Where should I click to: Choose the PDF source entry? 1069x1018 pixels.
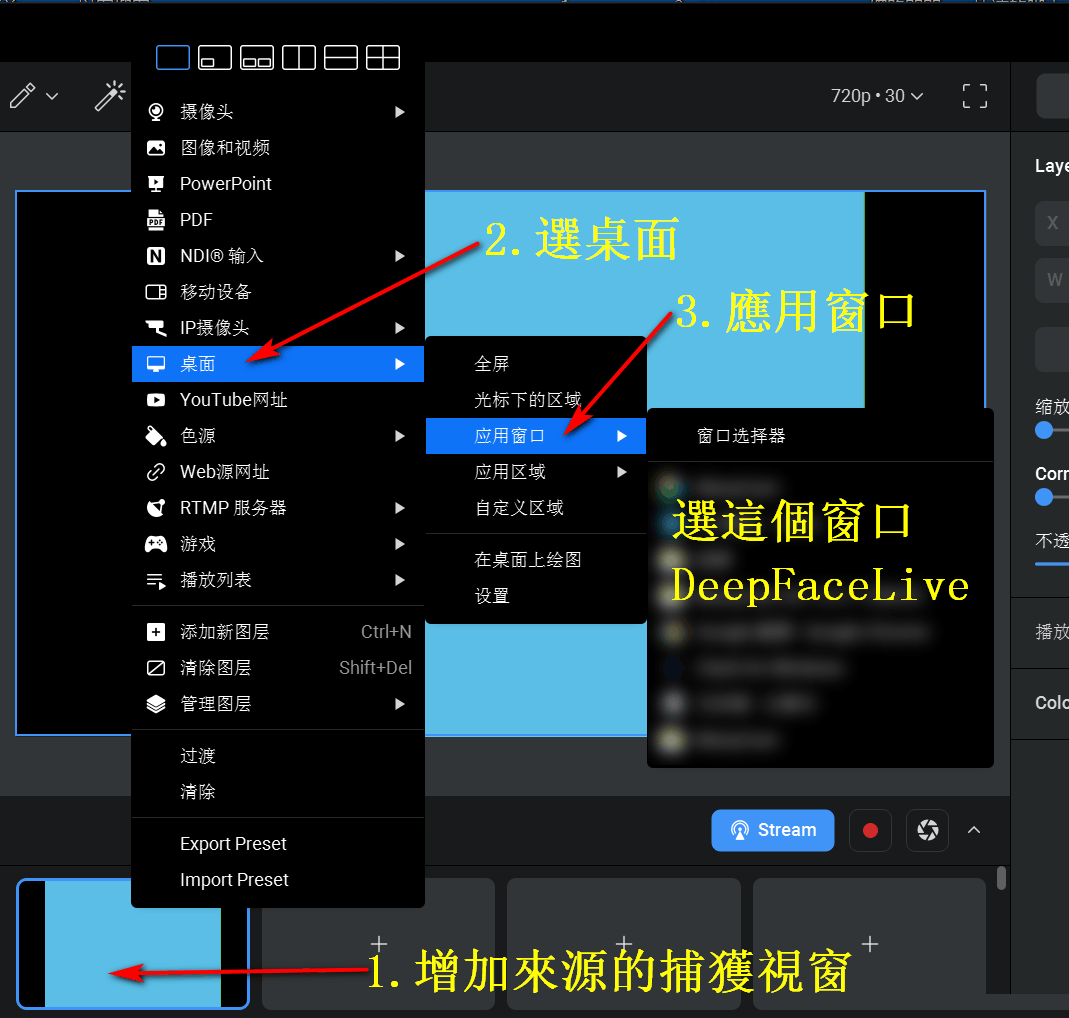click(277, 220)
